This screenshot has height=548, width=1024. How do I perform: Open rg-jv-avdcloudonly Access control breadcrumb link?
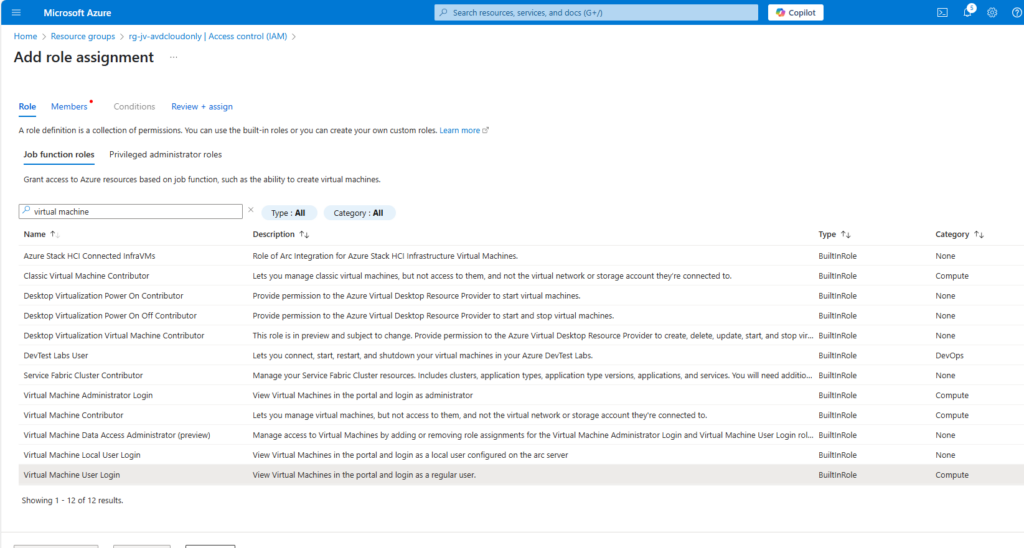click(x=208, y=37)
